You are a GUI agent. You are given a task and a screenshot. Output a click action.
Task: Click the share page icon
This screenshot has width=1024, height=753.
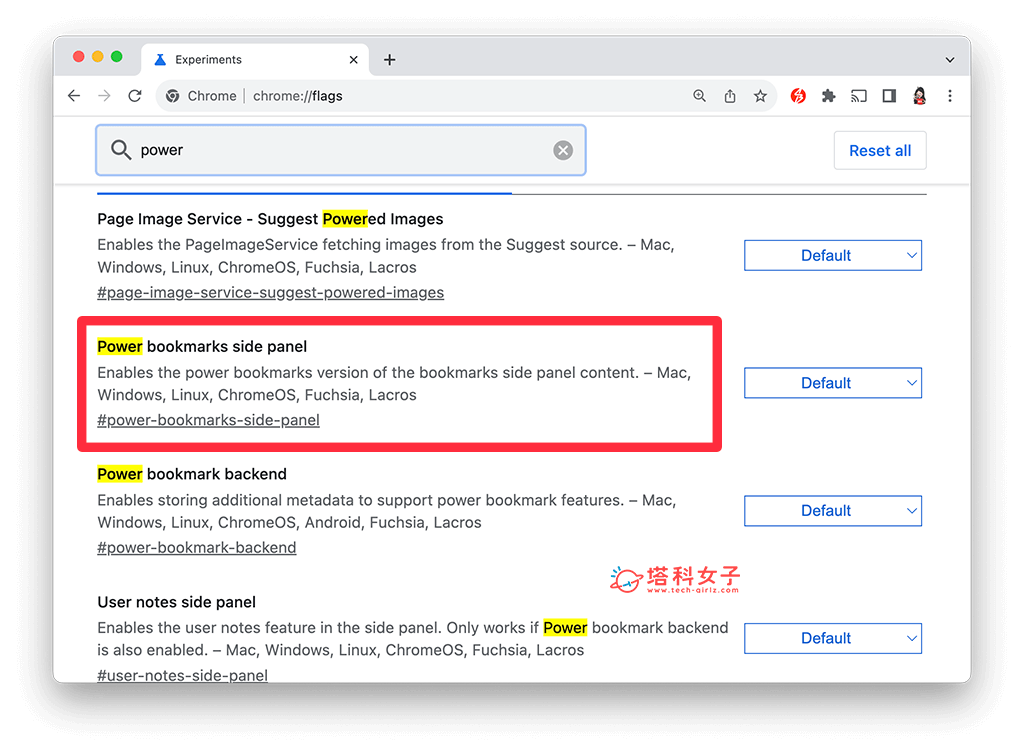pos(730,96)
